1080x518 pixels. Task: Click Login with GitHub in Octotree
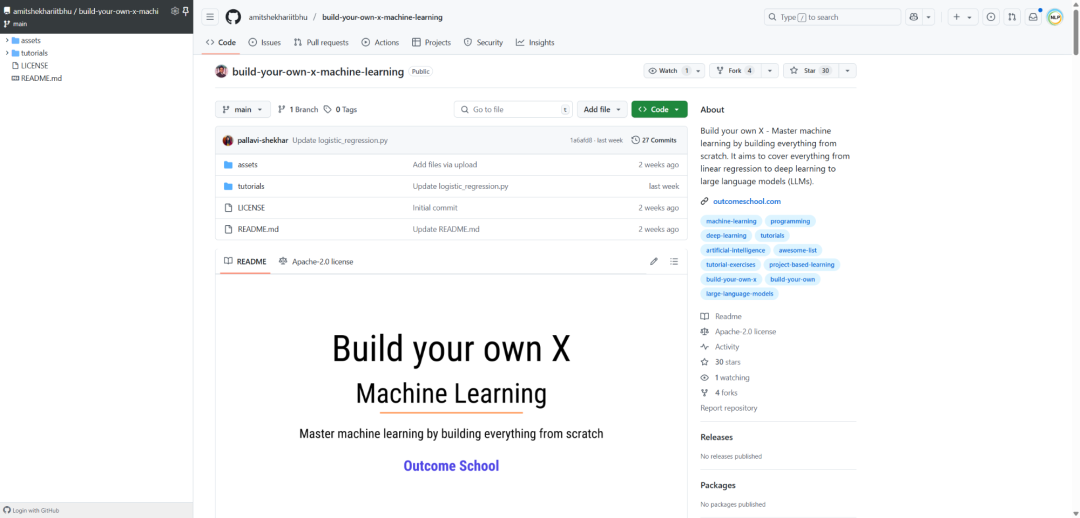tap(31, 510)
